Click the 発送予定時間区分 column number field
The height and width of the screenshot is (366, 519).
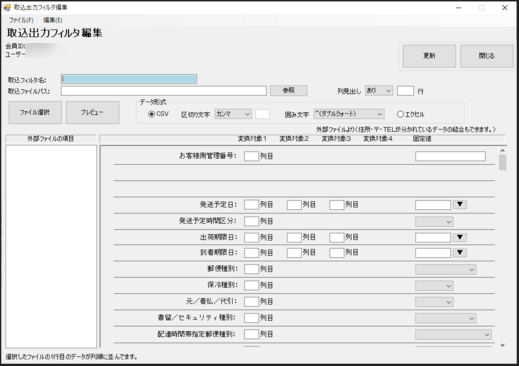pyautogui.click(x=251, y=221)
